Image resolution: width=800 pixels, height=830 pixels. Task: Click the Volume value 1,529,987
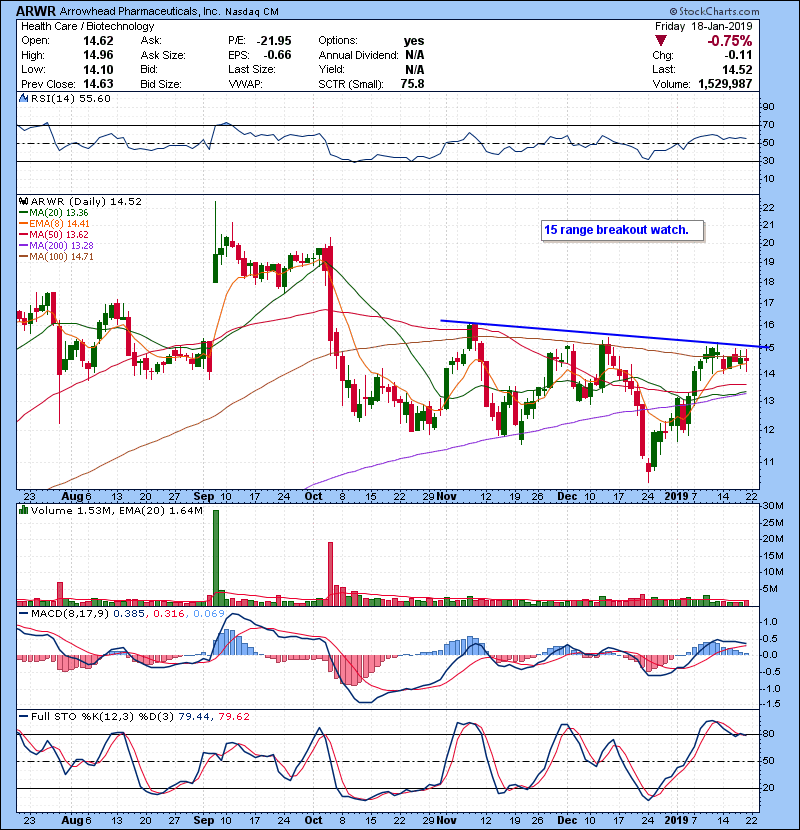[725, 84]
